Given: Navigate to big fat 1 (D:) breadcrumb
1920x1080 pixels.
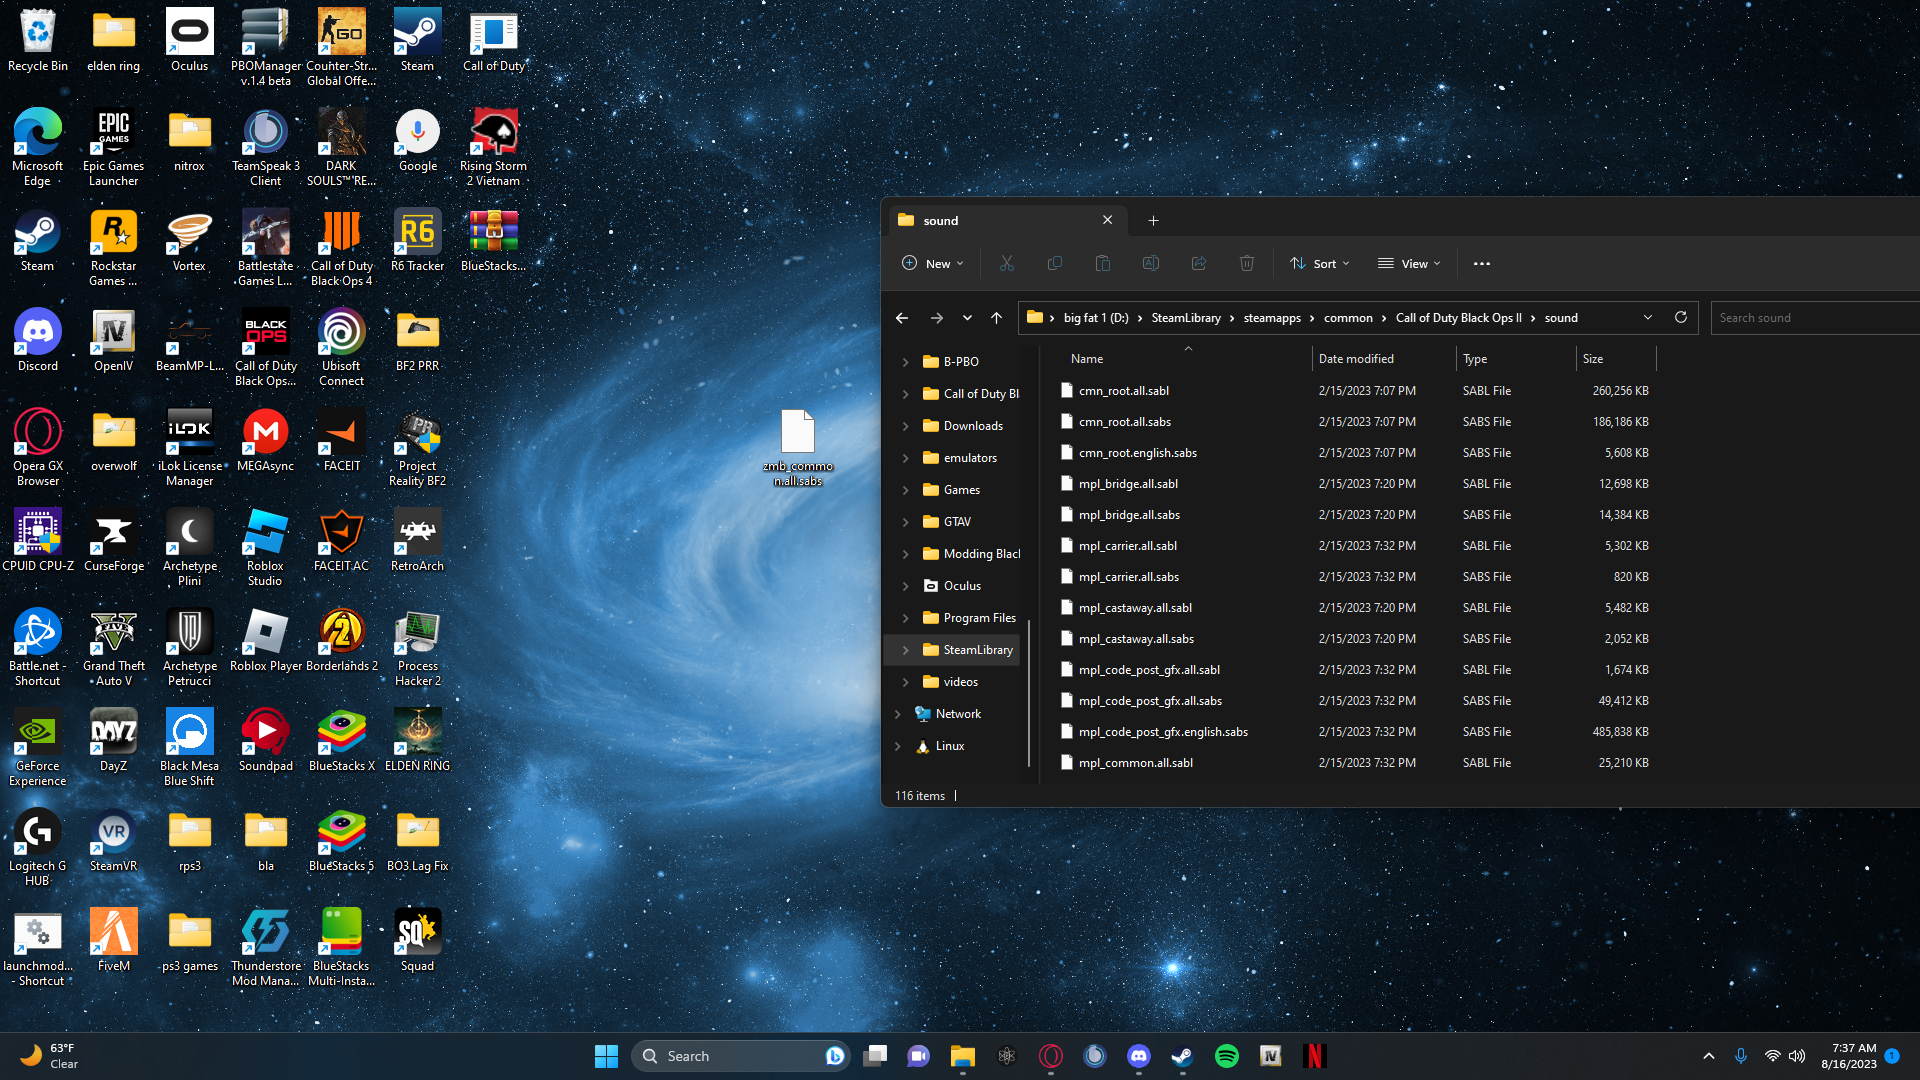Looking at the screenshot, I should tap(1096, 318).
